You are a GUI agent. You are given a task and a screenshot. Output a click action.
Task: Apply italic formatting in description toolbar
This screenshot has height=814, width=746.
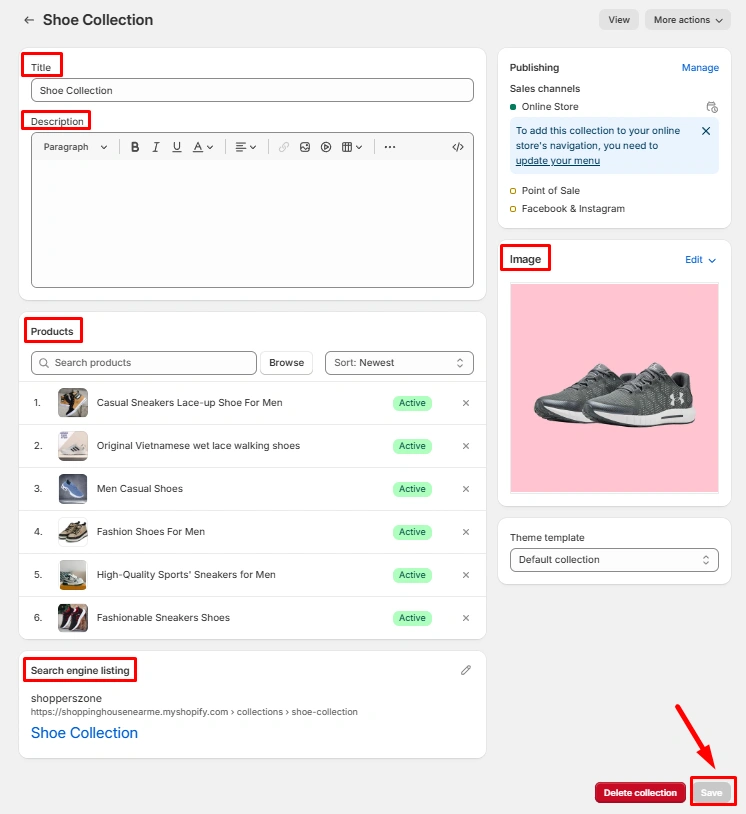click(156, 147)
